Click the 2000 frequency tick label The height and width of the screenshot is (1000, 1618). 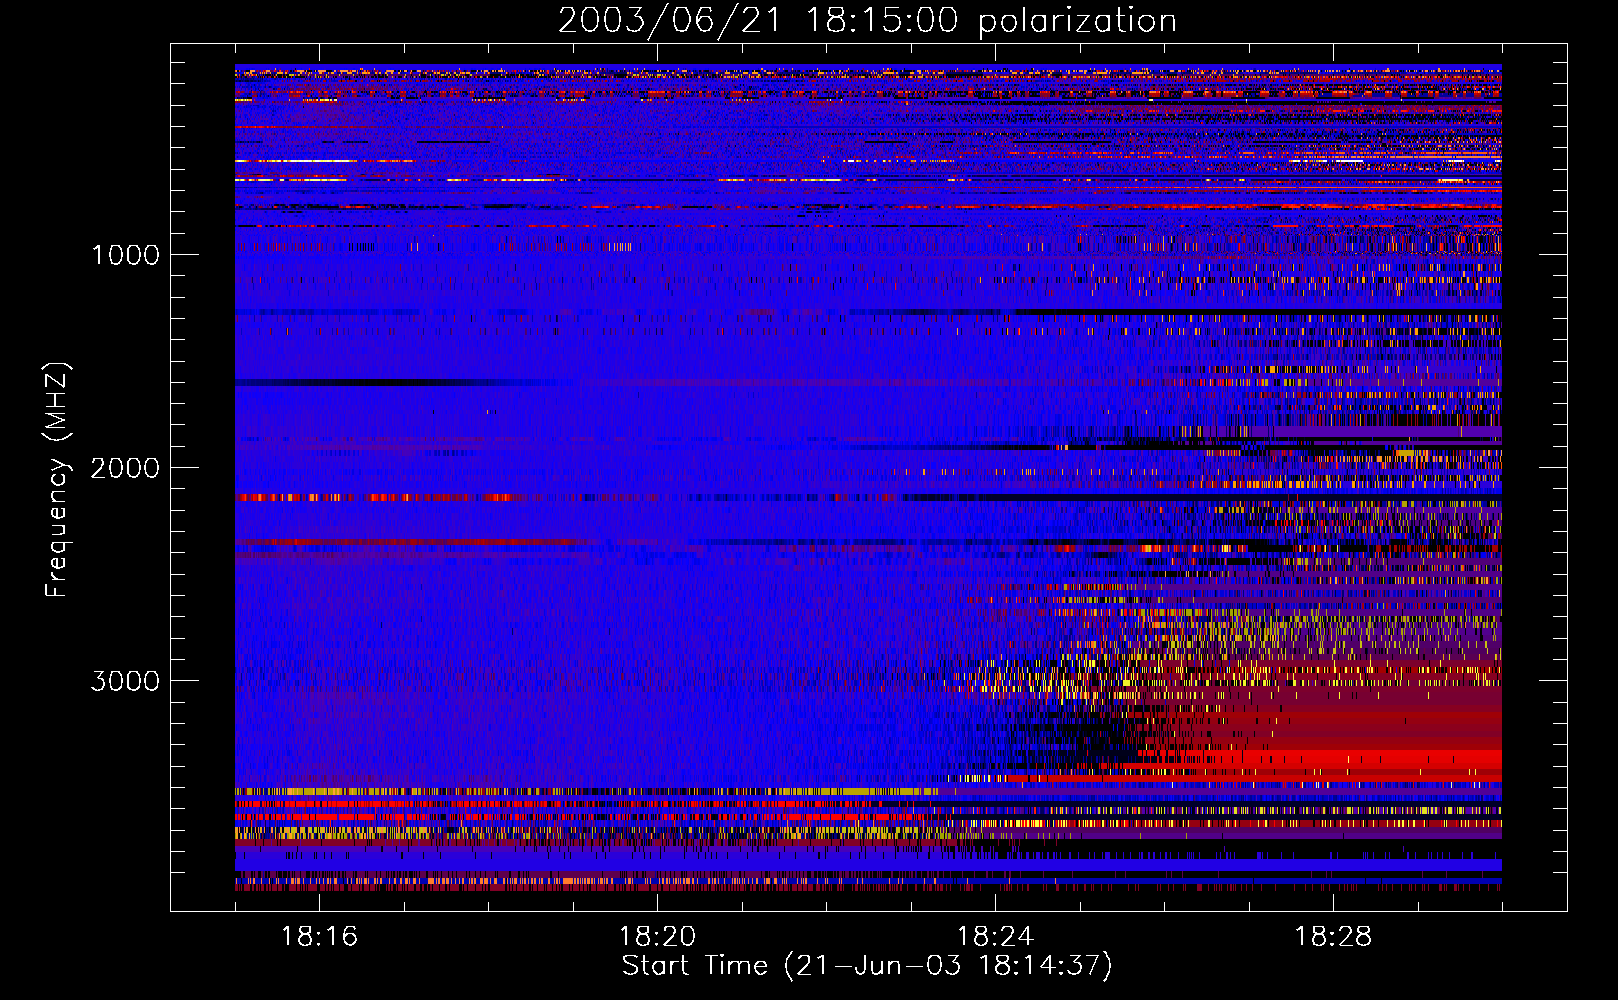(125, 468)
